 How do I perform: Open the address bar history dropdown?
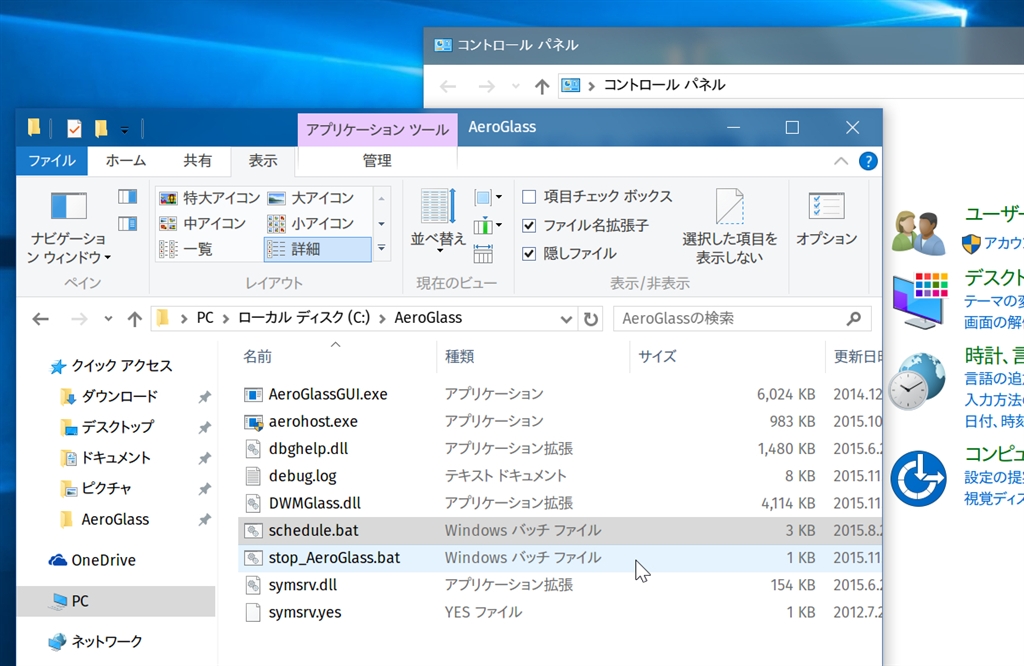click(567, 319)
